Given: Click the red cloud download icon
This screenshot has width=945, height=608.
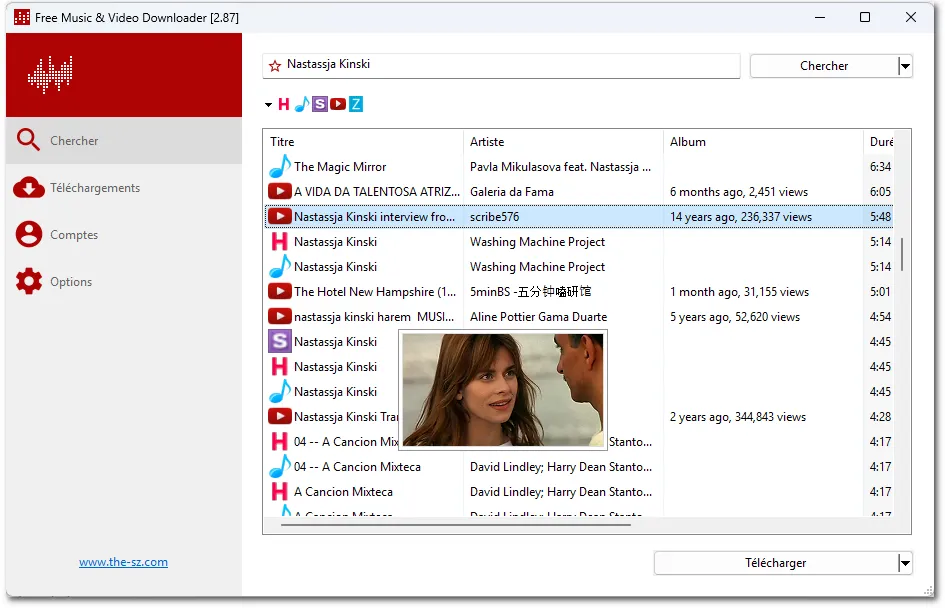Looking at the screenshot, I should 28,187.
